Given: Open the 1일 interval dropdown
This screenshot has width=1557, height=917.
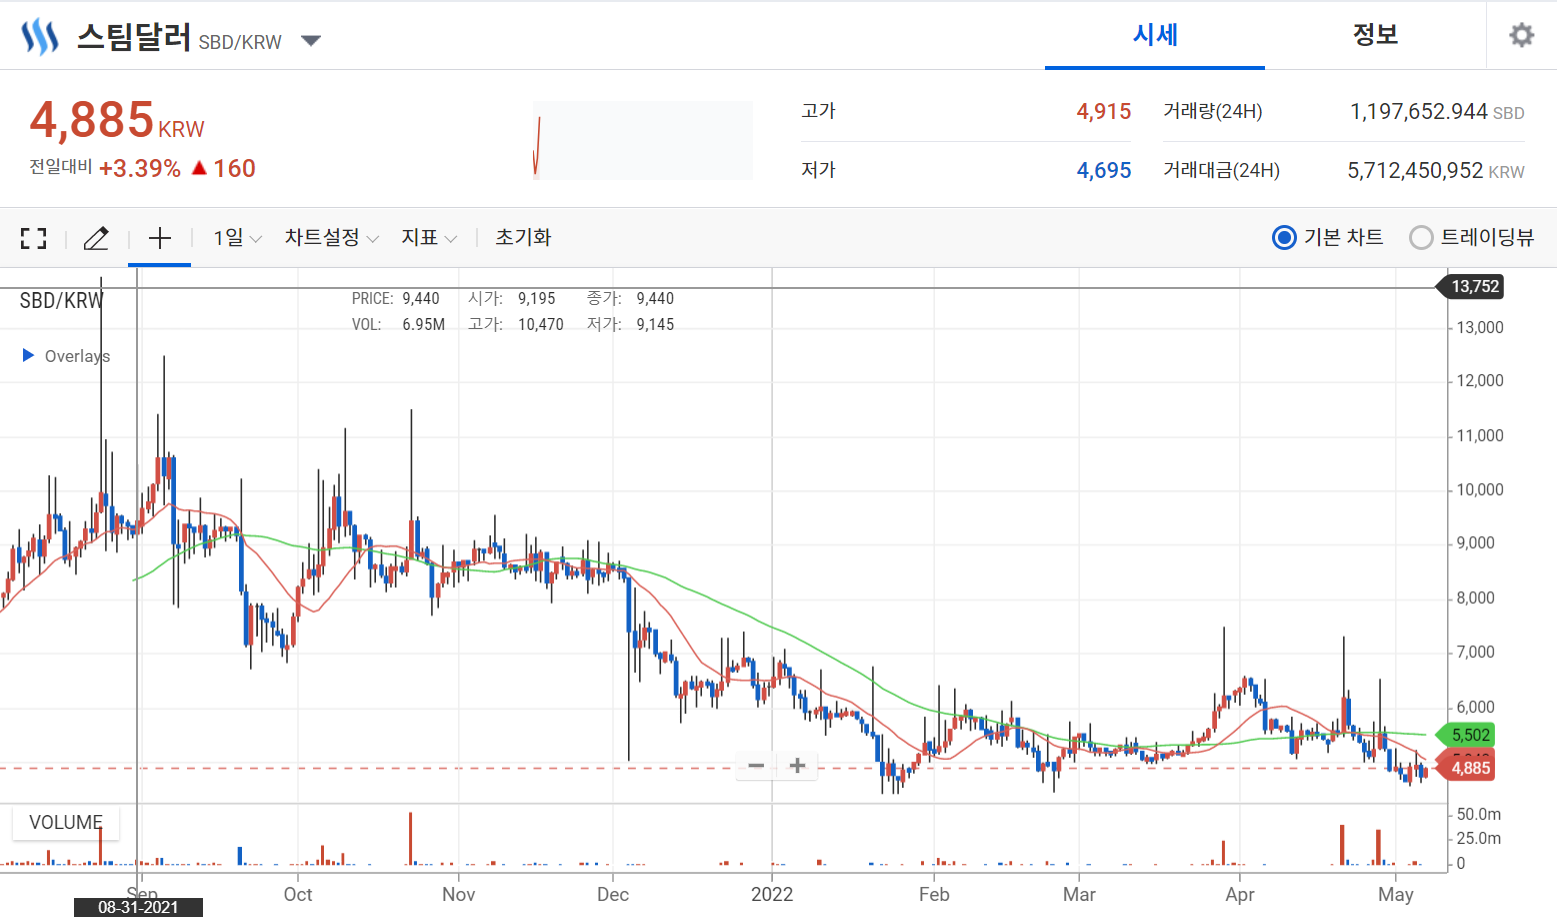Looking at the screenshot, I should point(238,238).
